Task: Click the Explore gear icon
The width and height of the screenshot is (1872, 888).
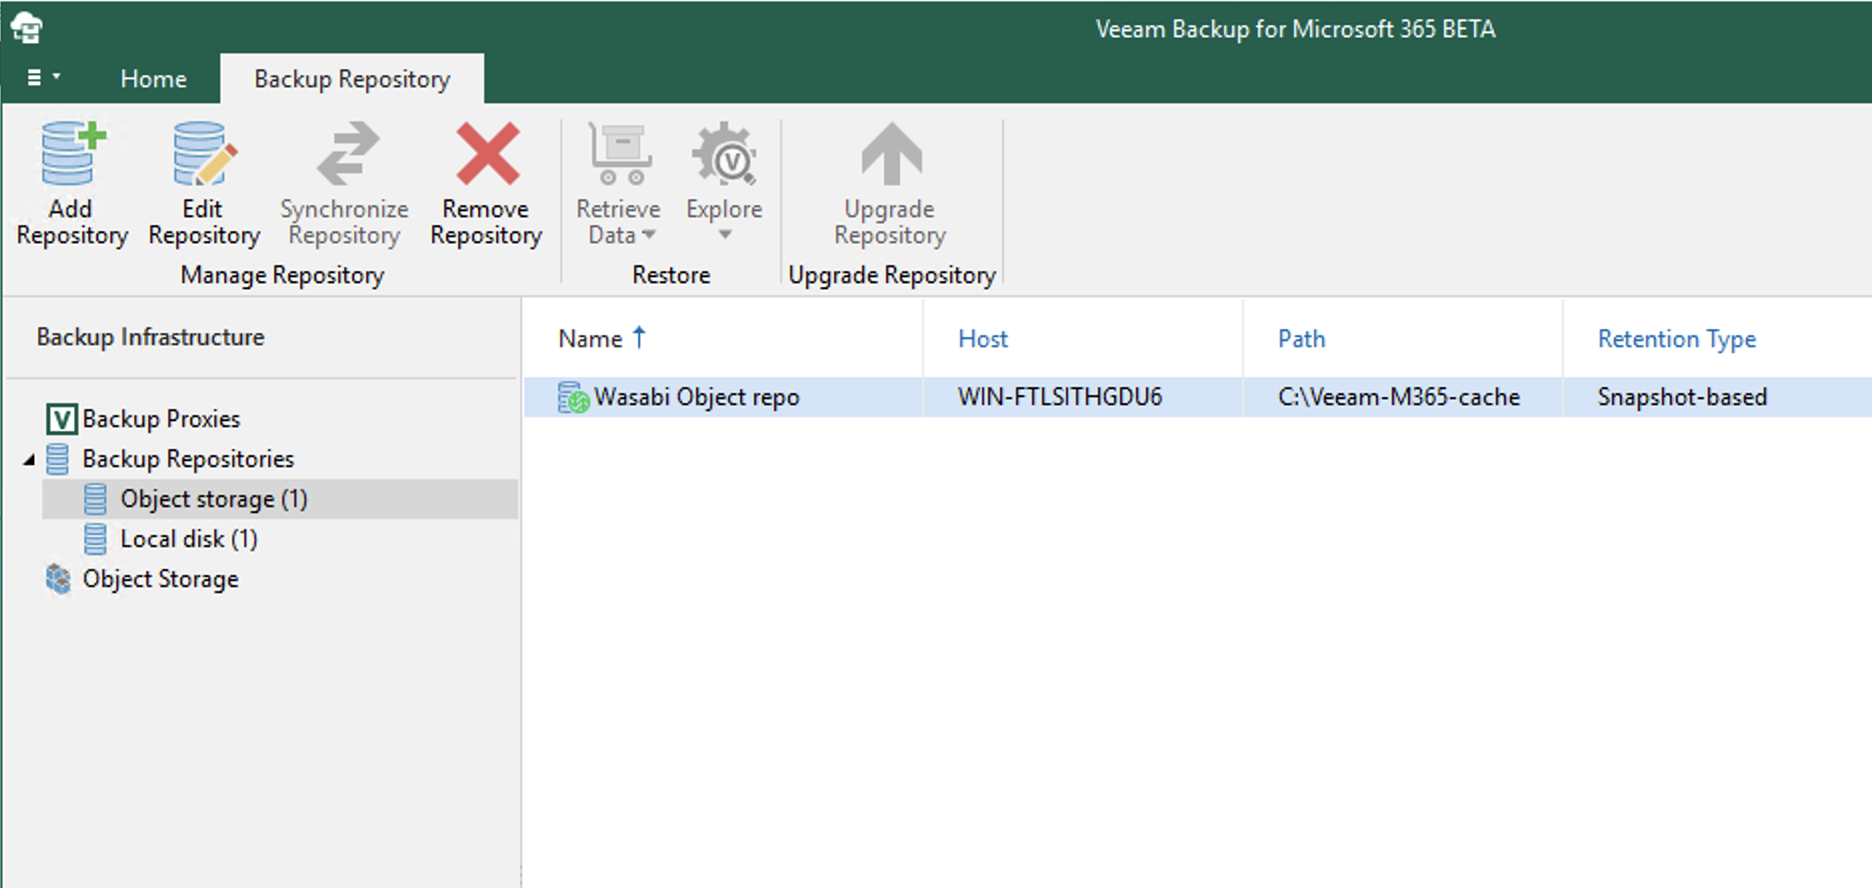Action: pyautogui.click(x=724, y=153)
